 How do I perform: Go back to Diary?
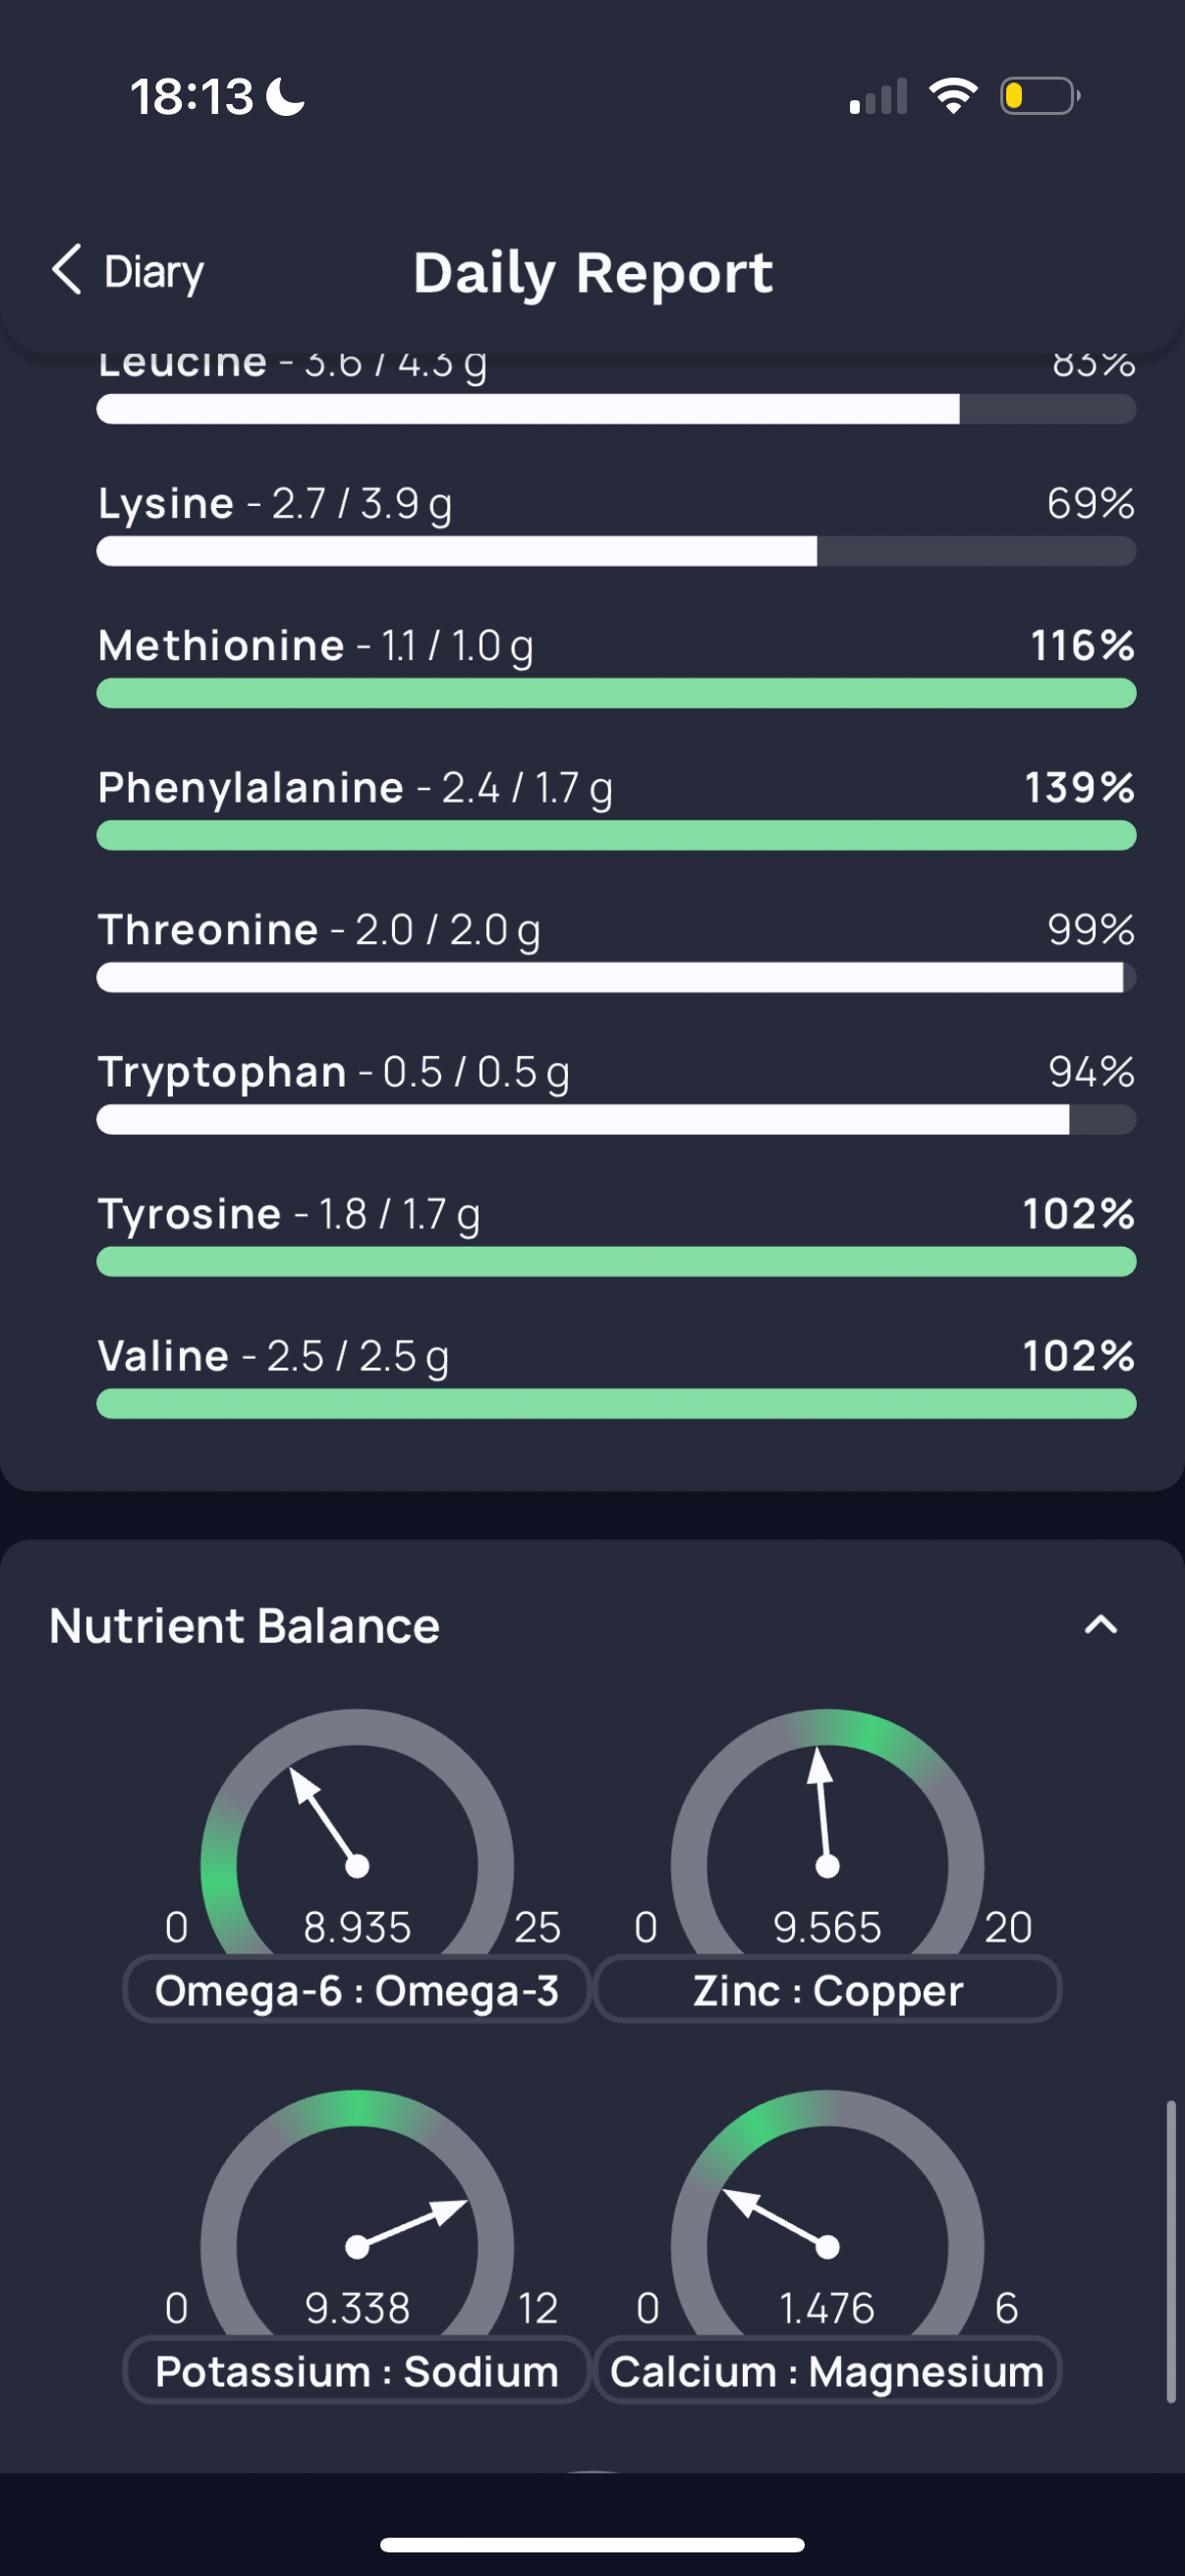tap(128, 271)
